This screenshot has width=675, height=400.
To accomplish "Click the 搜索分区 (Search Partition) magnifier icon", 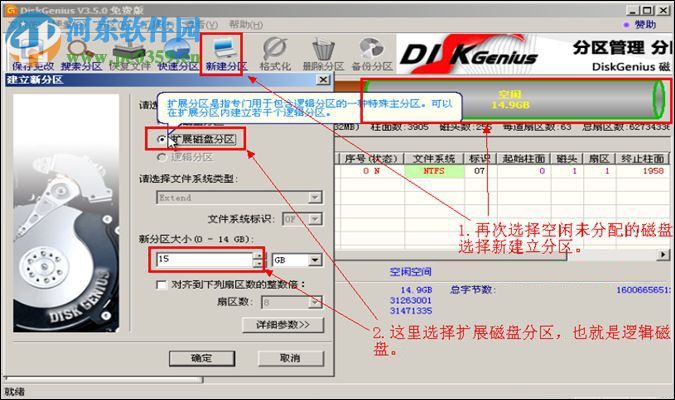I will pos(81,55).
